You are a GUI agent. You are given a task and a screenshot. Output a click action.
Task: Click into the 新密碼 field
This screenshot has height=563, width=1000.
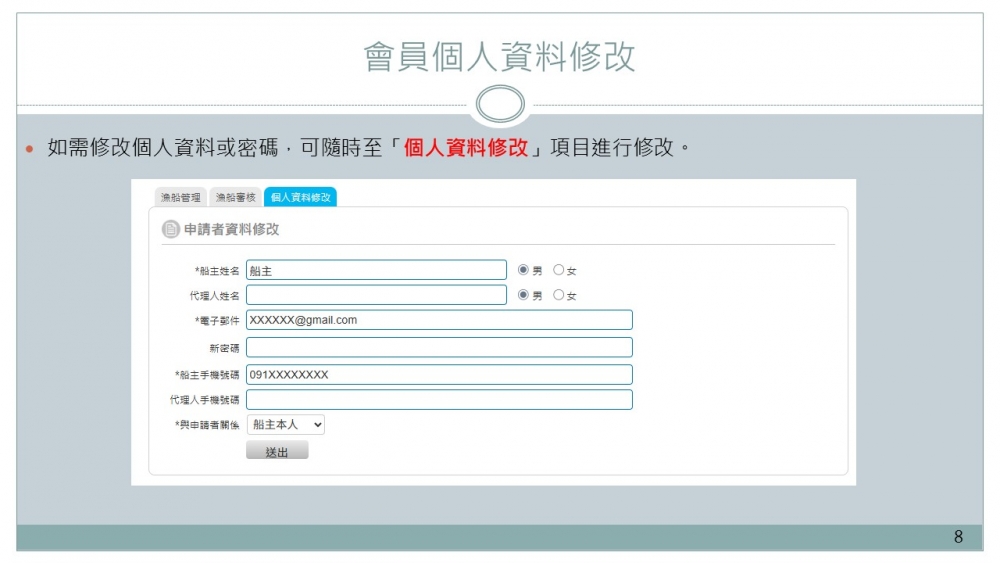click(x=439, y=347)
